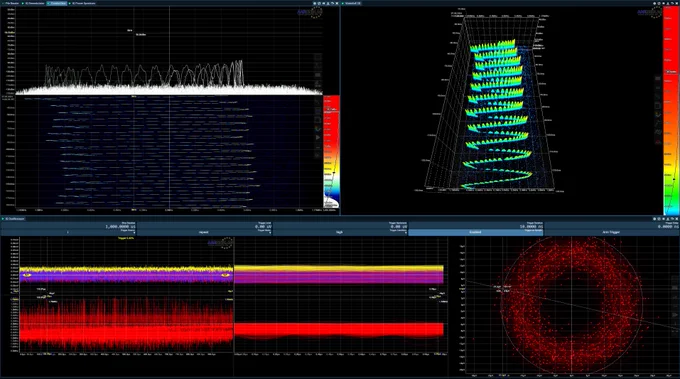Click the green check icon in the Waterfall 3D side toolbar
Image resolution: width=680 pixels, height=379 pixels.
tap(658, 114)
